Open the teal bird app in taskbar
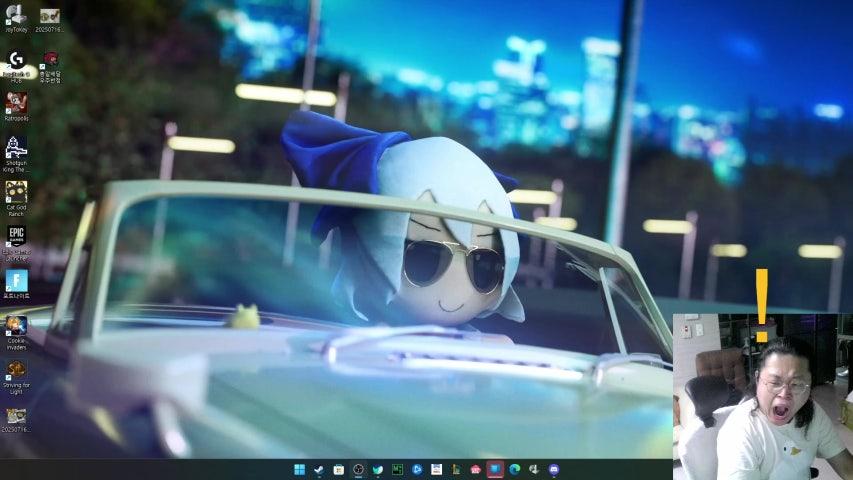 pyautogui.click(x=378, y=469)
